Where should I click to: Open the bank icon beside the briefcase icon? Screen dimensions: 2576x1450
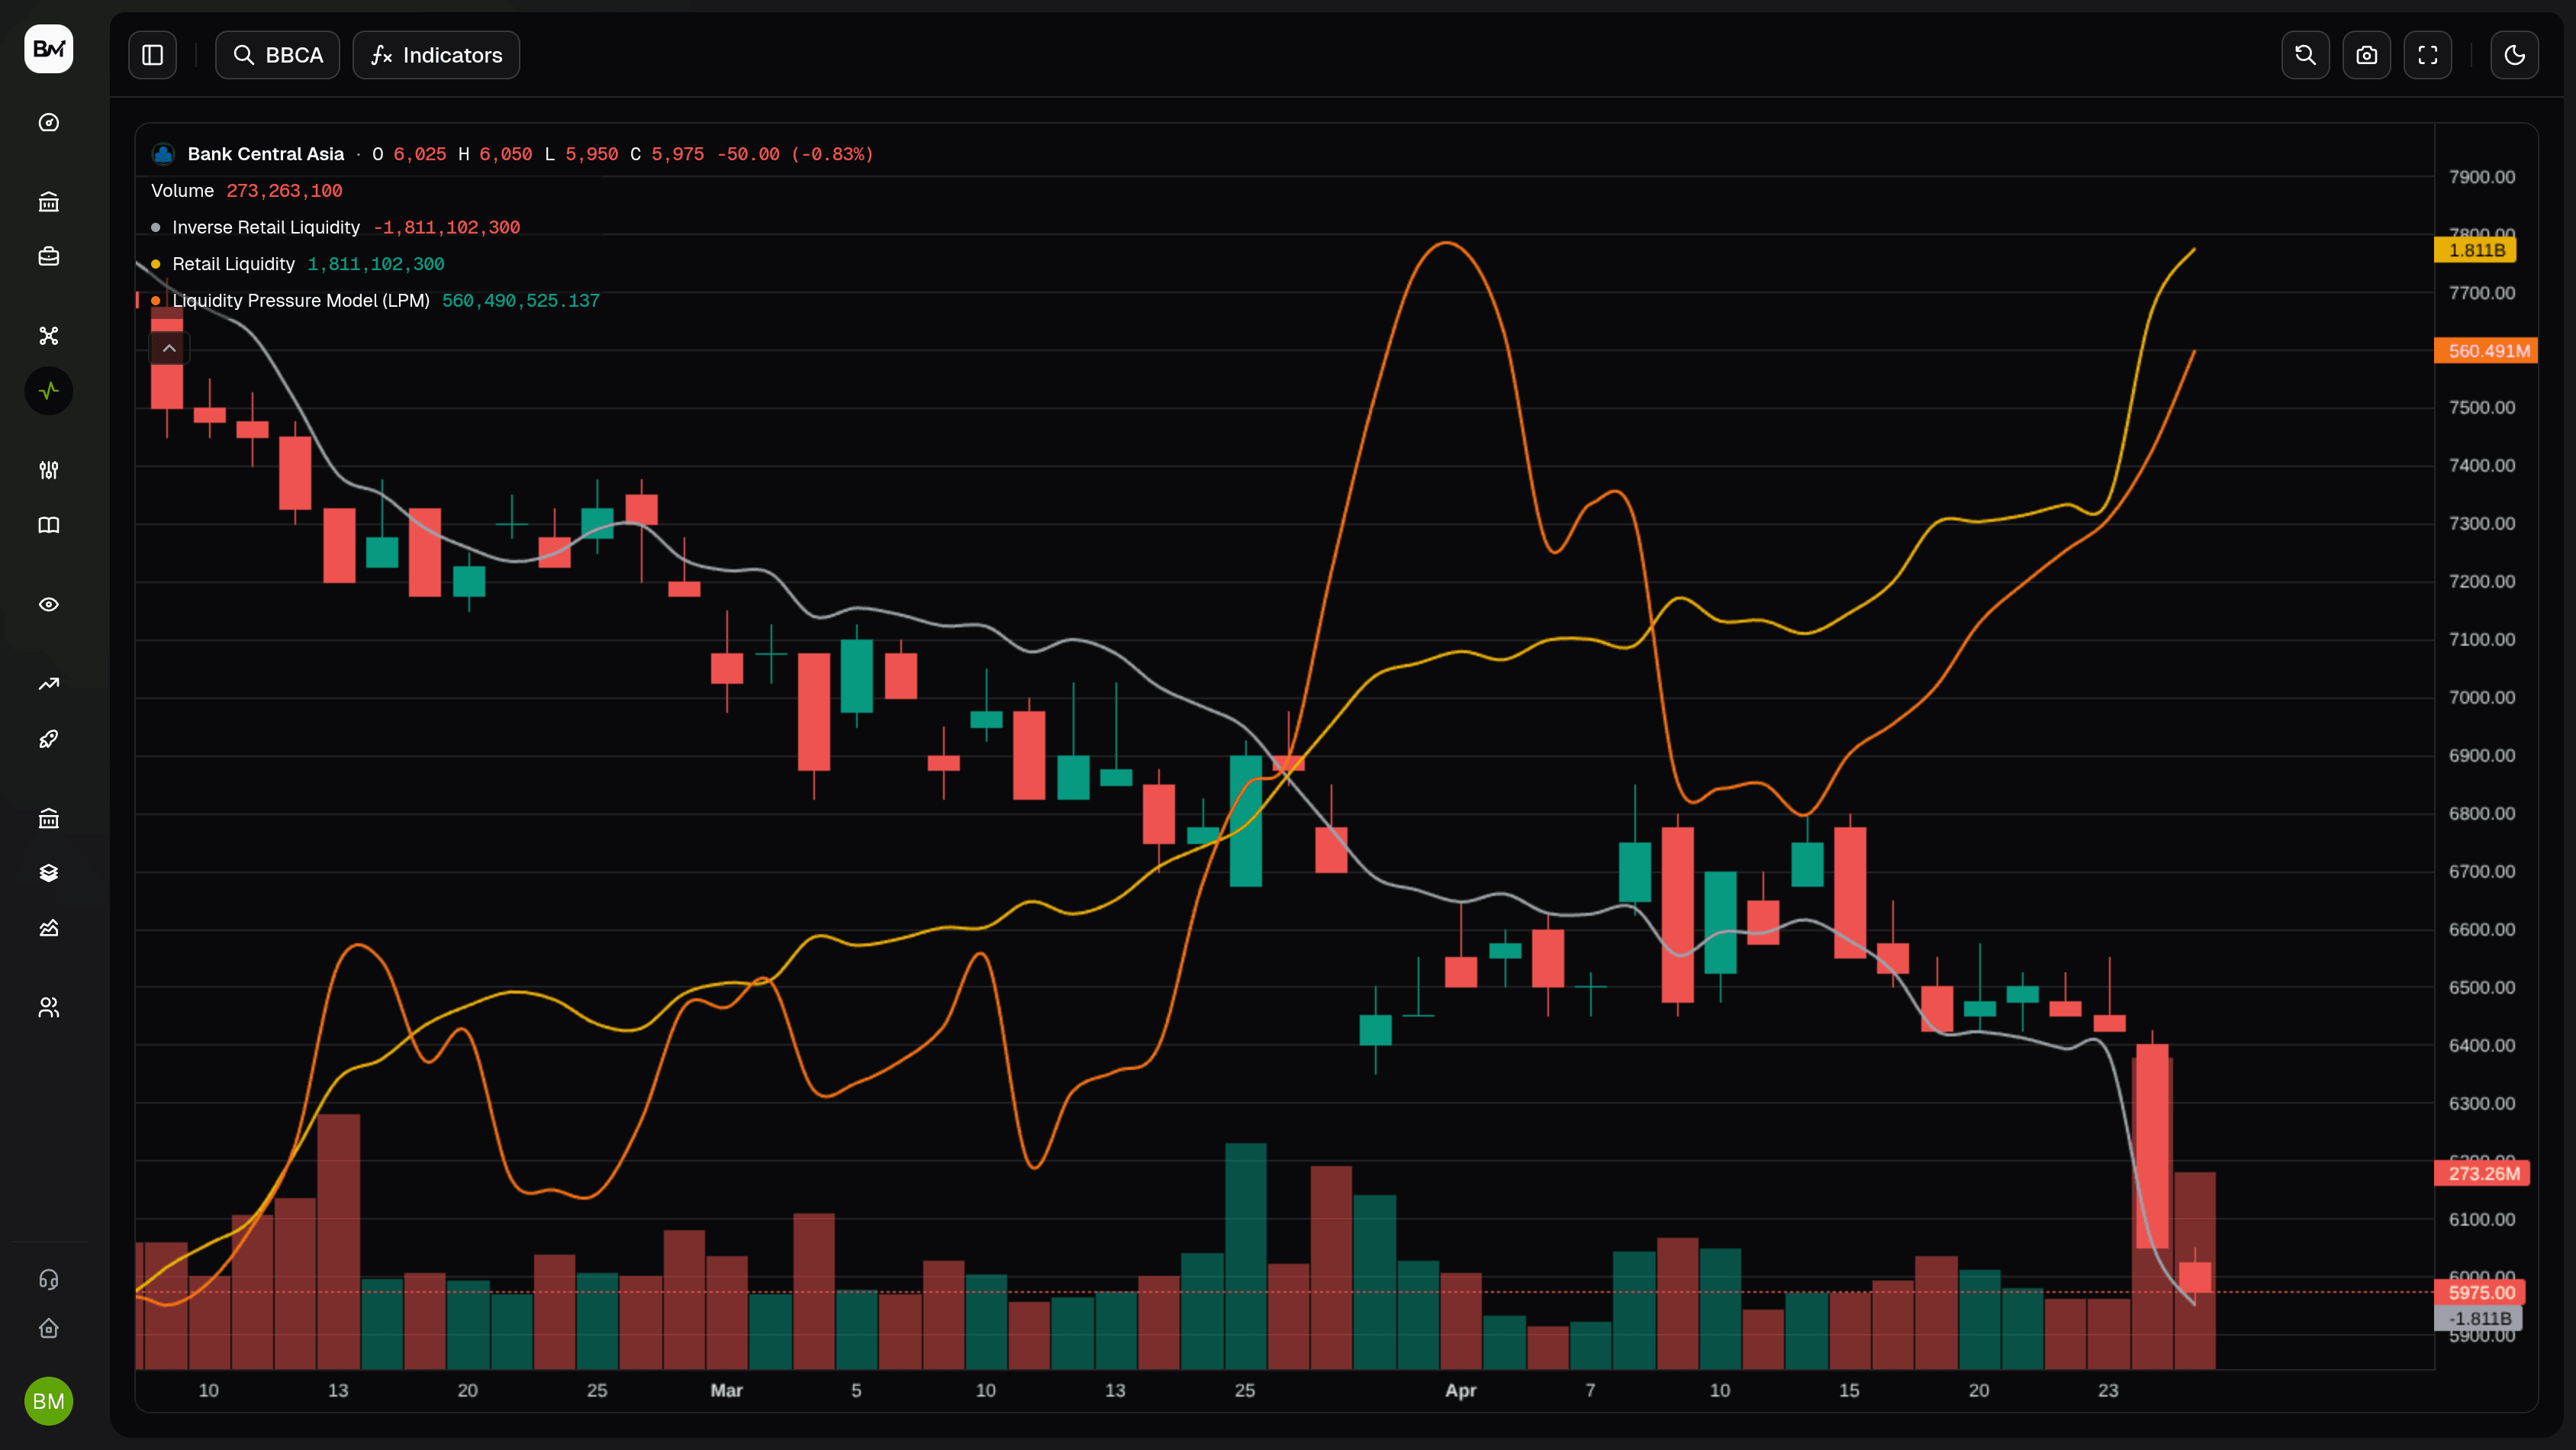49,202
